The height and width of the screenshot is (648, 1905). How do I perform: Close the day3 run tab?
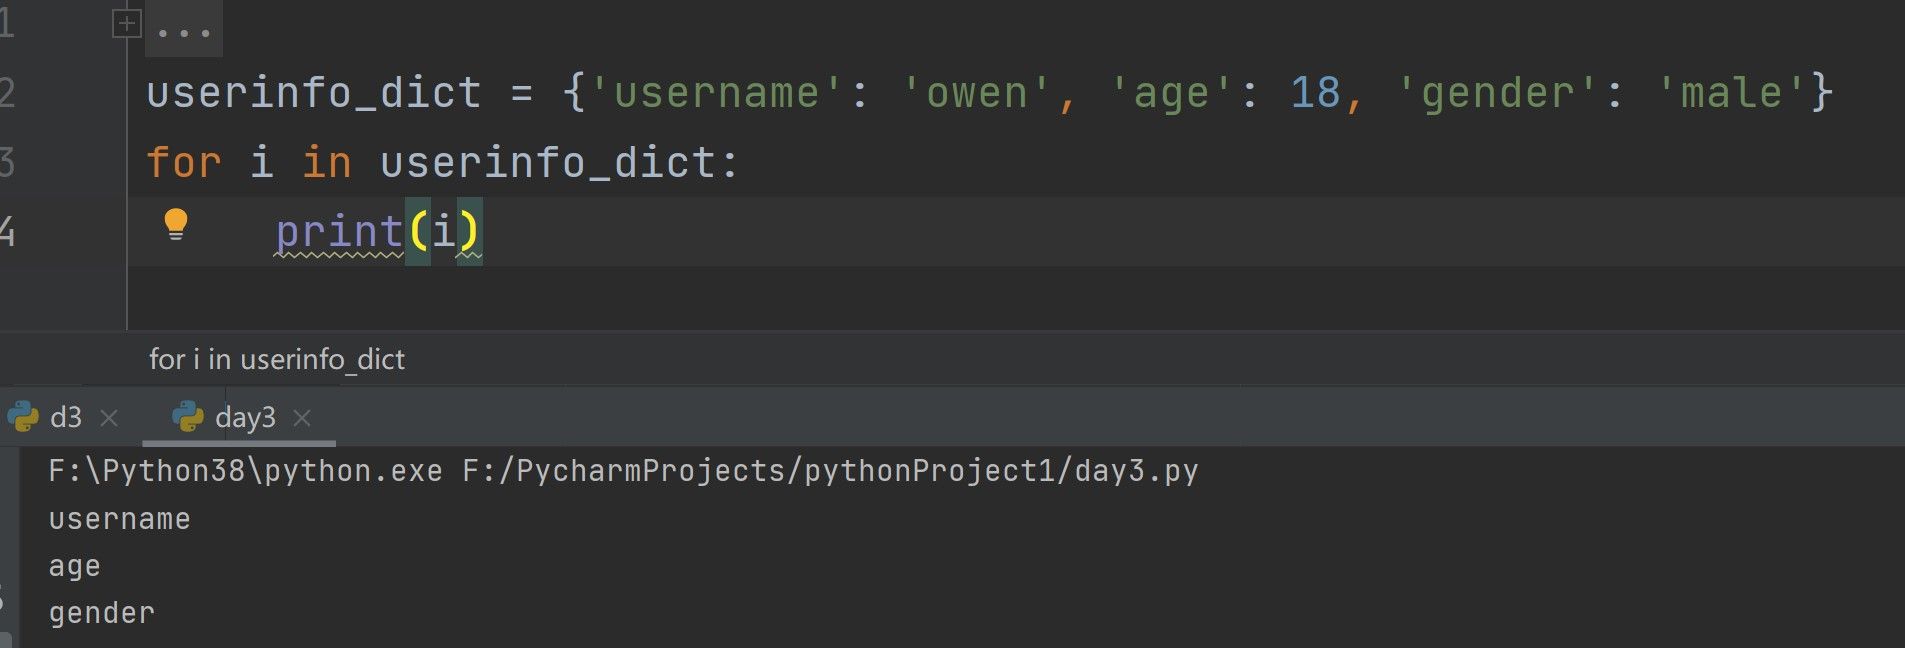click(302, 418)
